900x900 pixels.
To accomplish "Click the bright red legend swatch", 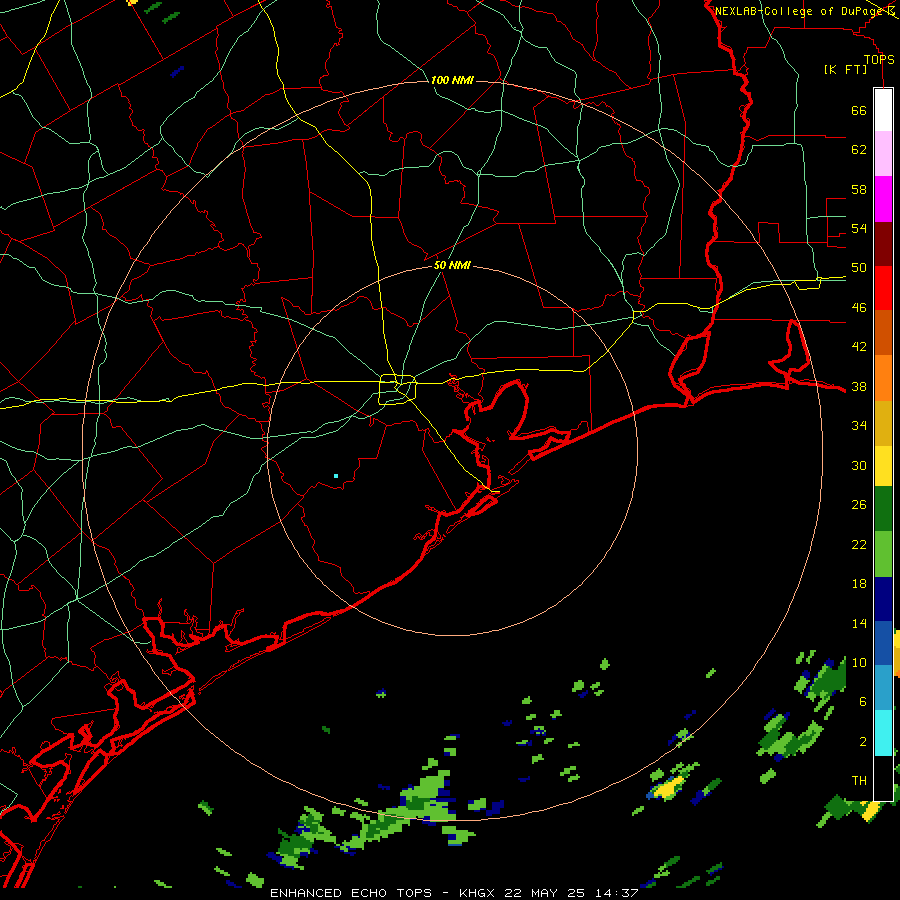I will (883, 288).
